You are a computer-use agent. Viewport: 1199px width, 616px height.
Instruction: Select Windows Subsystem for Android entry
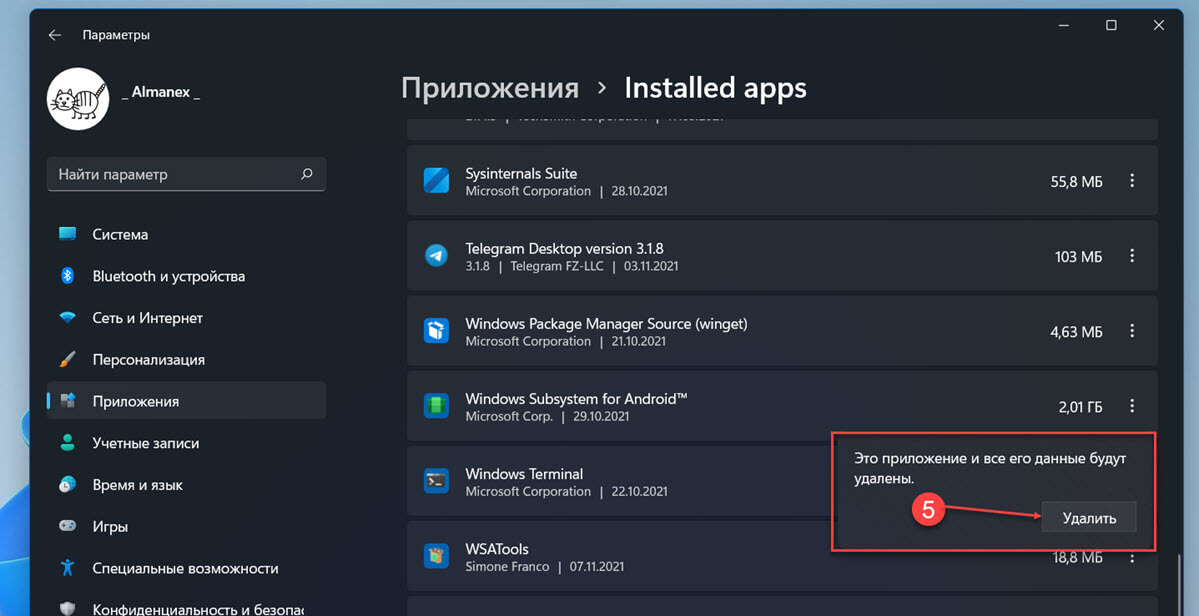point(782,407)
